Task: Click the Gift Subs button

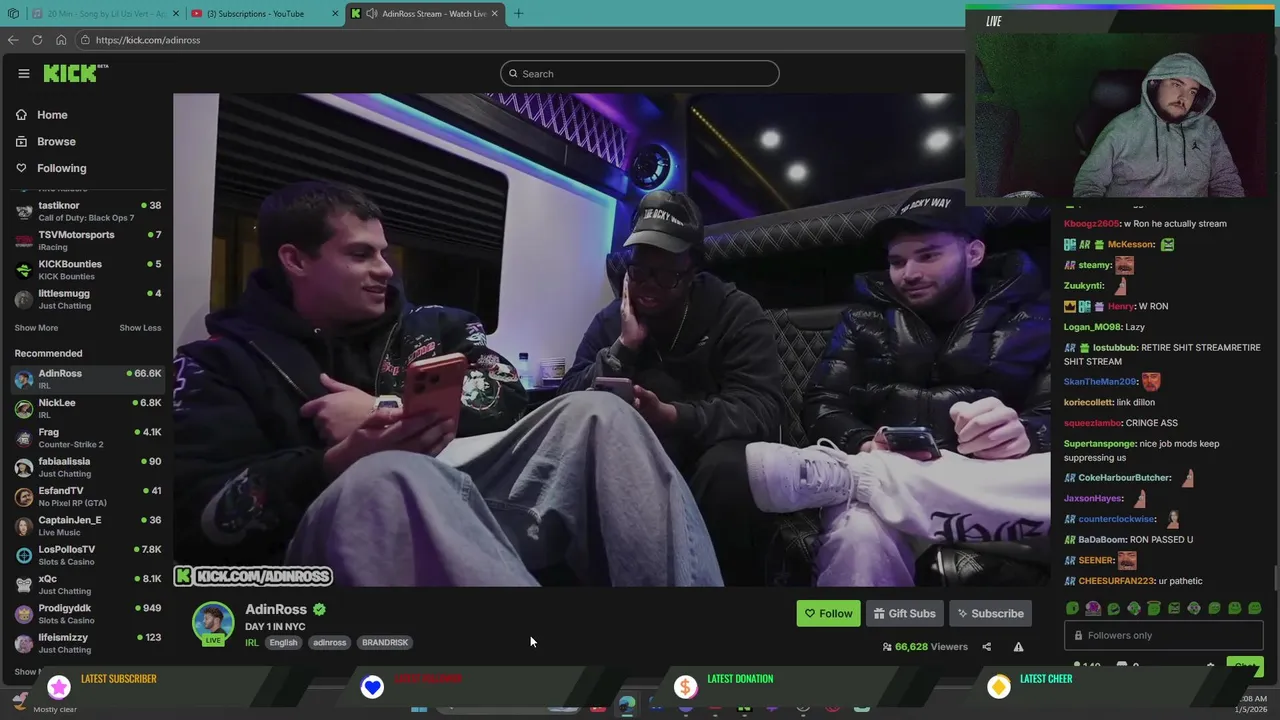Action: [x=904, y=613]
